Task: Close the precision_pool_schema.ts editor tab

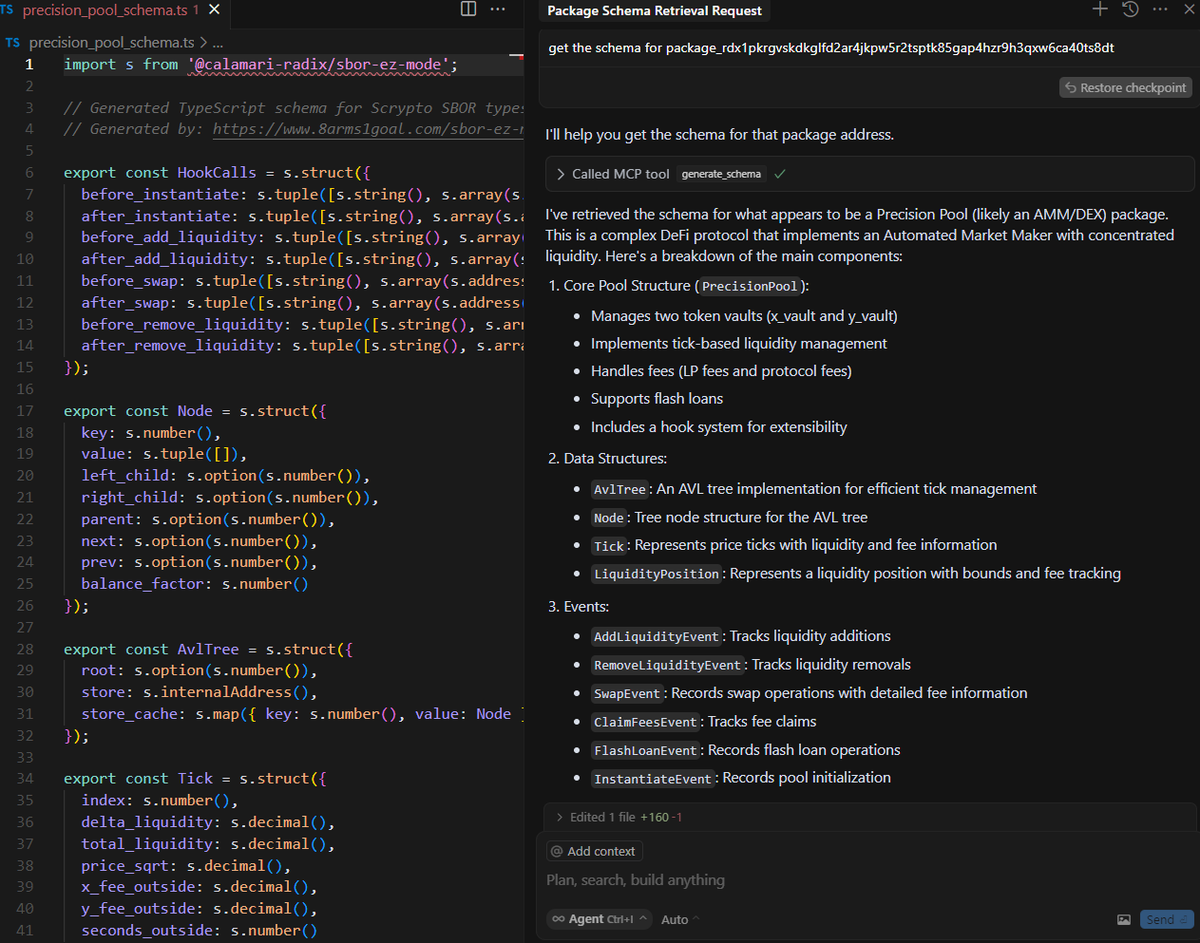Action: tap(213, 11)
